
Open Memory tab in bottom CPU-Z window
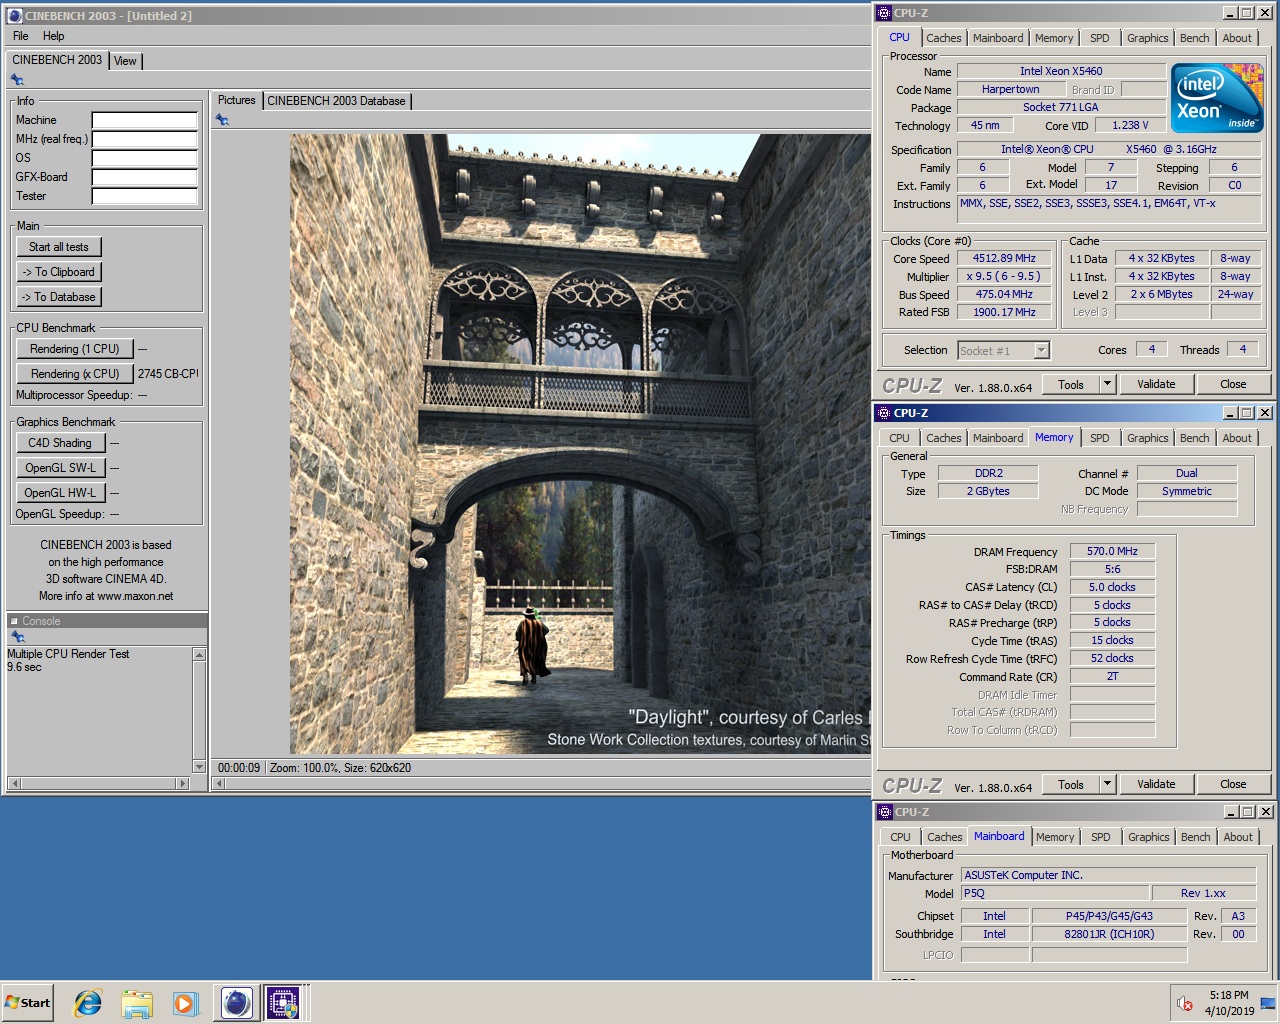tap(1055, 837)
